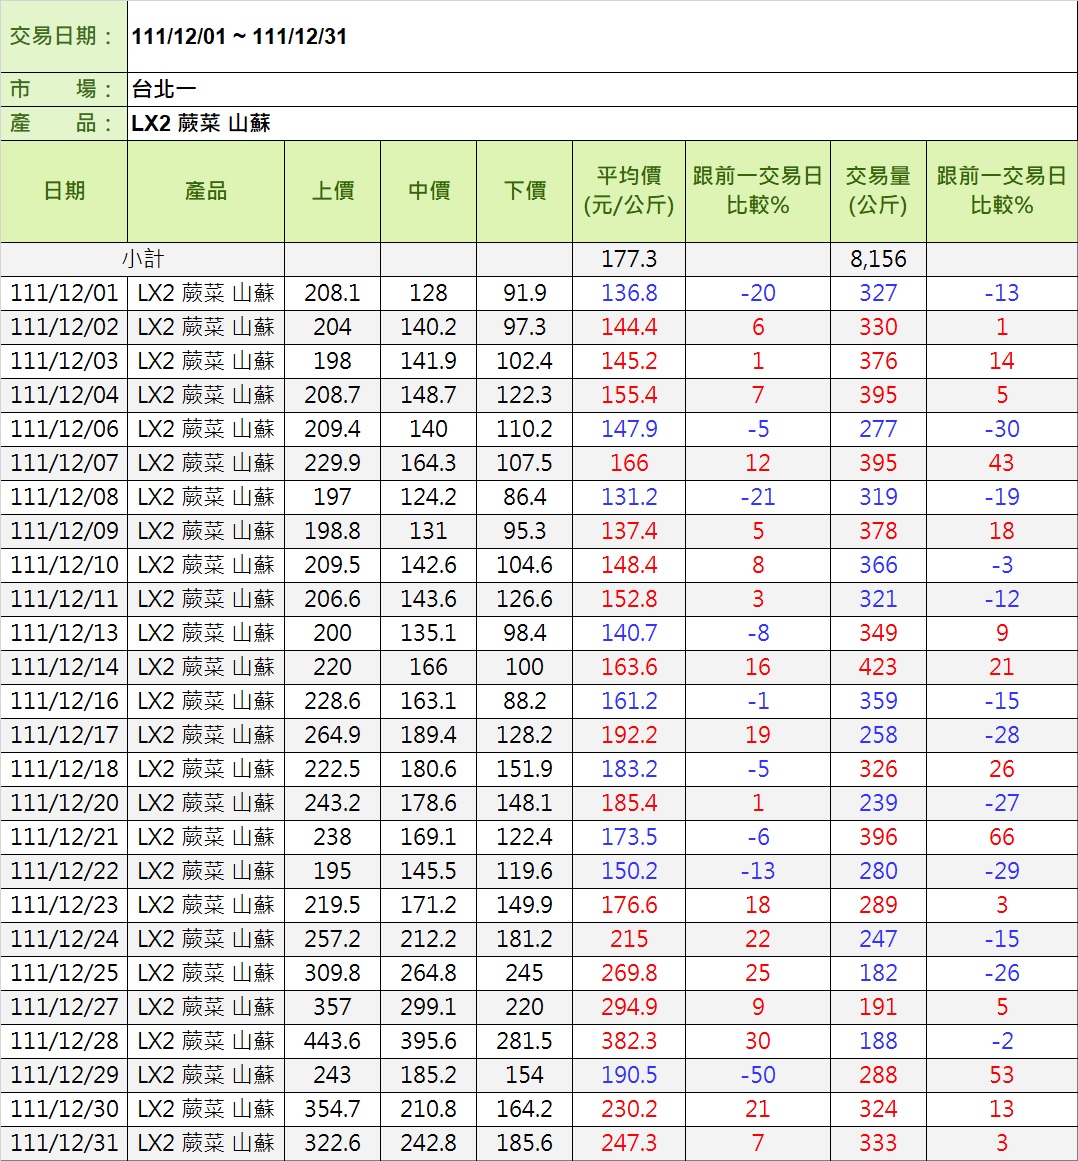1078x1161 pixels.
Task: Select the 111/12/14 trading volume 423
Action: [877, 667]
